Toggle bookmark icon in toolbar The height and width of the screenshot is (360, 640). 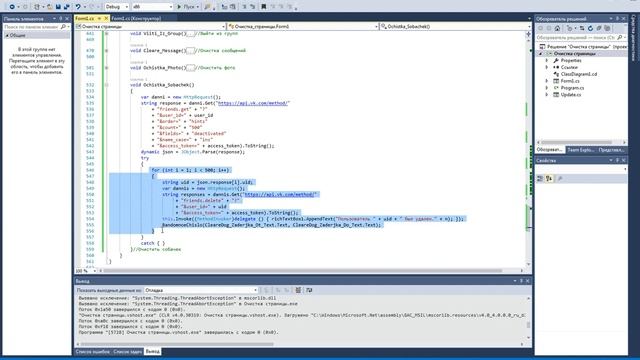click(264, 7)
